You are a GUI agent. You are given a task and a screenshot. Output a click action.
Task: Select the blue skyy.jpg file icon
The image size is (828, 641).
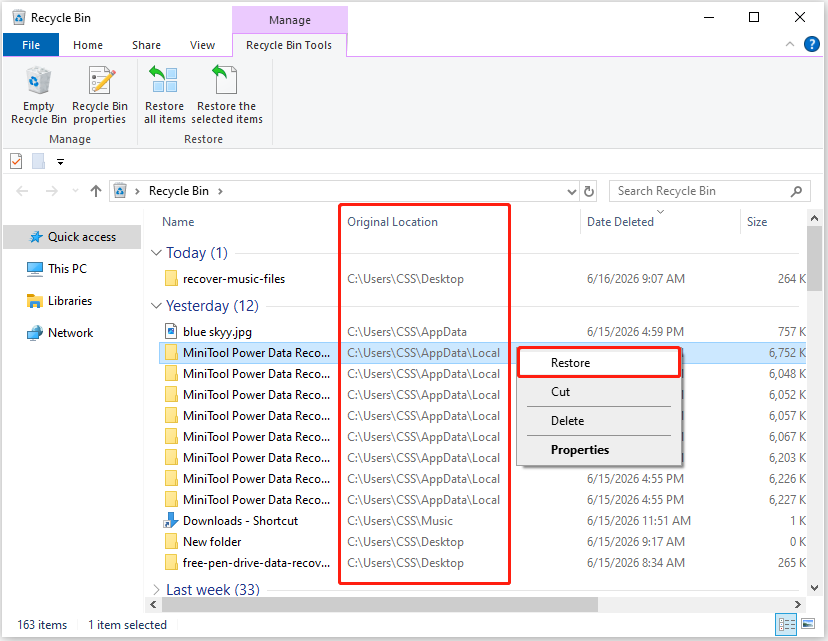pyautogui.click(x=171, y=332)
